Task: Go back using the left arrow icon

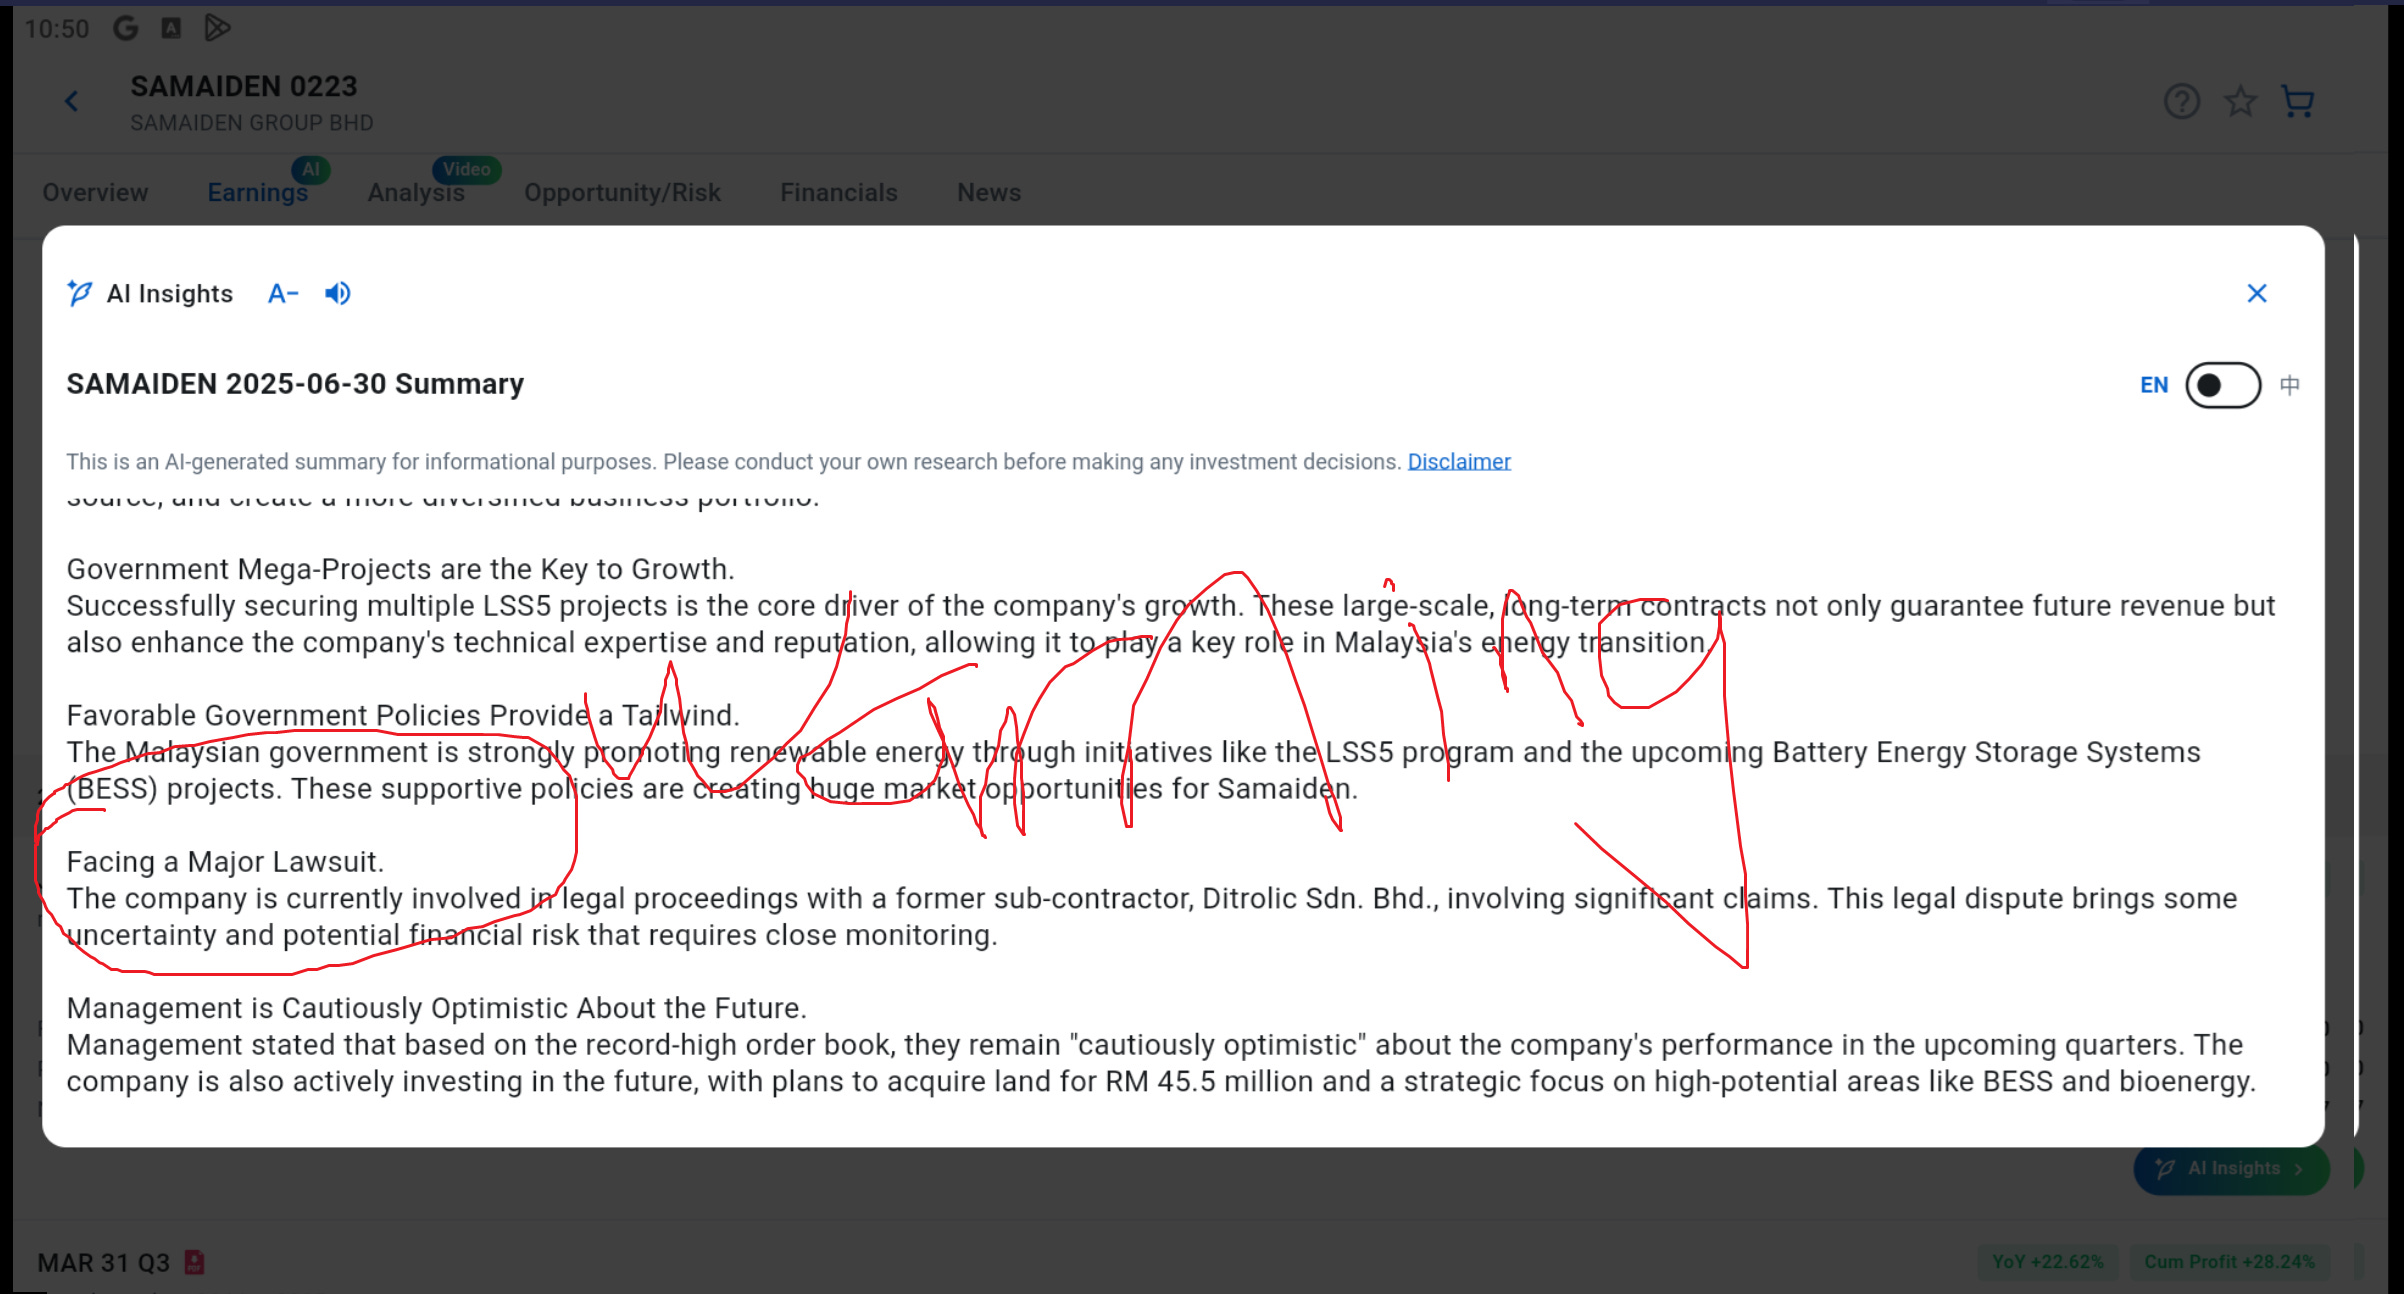Action: coord(72,101)
